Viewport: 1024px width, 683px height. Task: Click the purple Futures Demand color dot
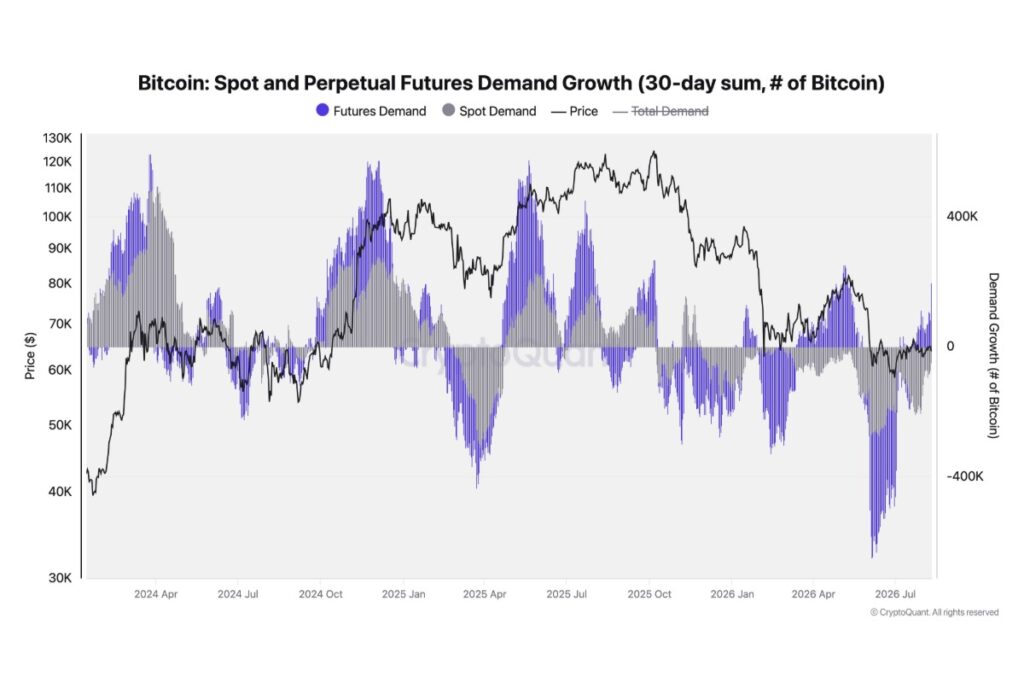click(x=322, y=110)
